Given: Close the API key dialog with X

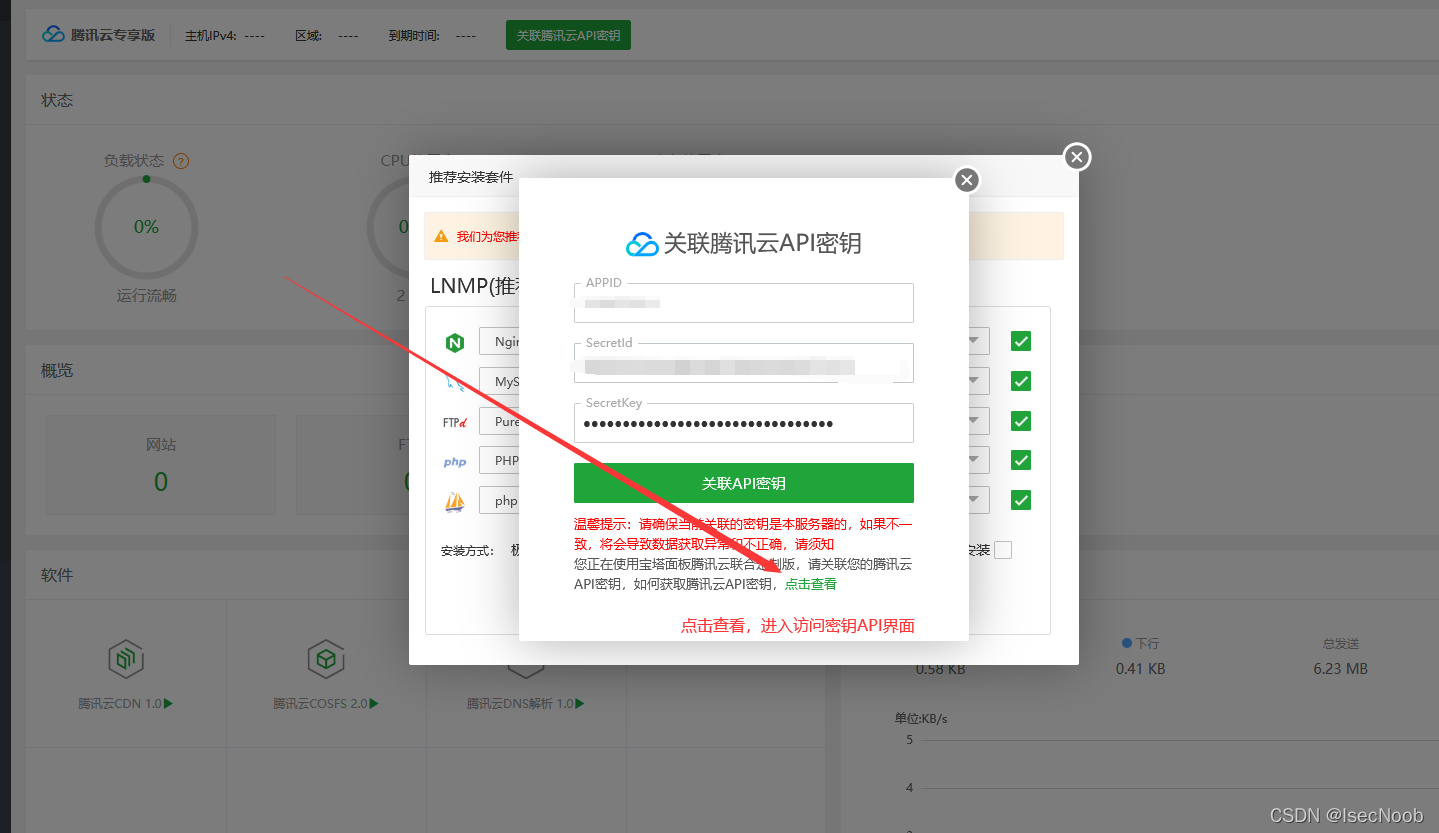Looking at the screenshot, I should click(x=966, y=180).
